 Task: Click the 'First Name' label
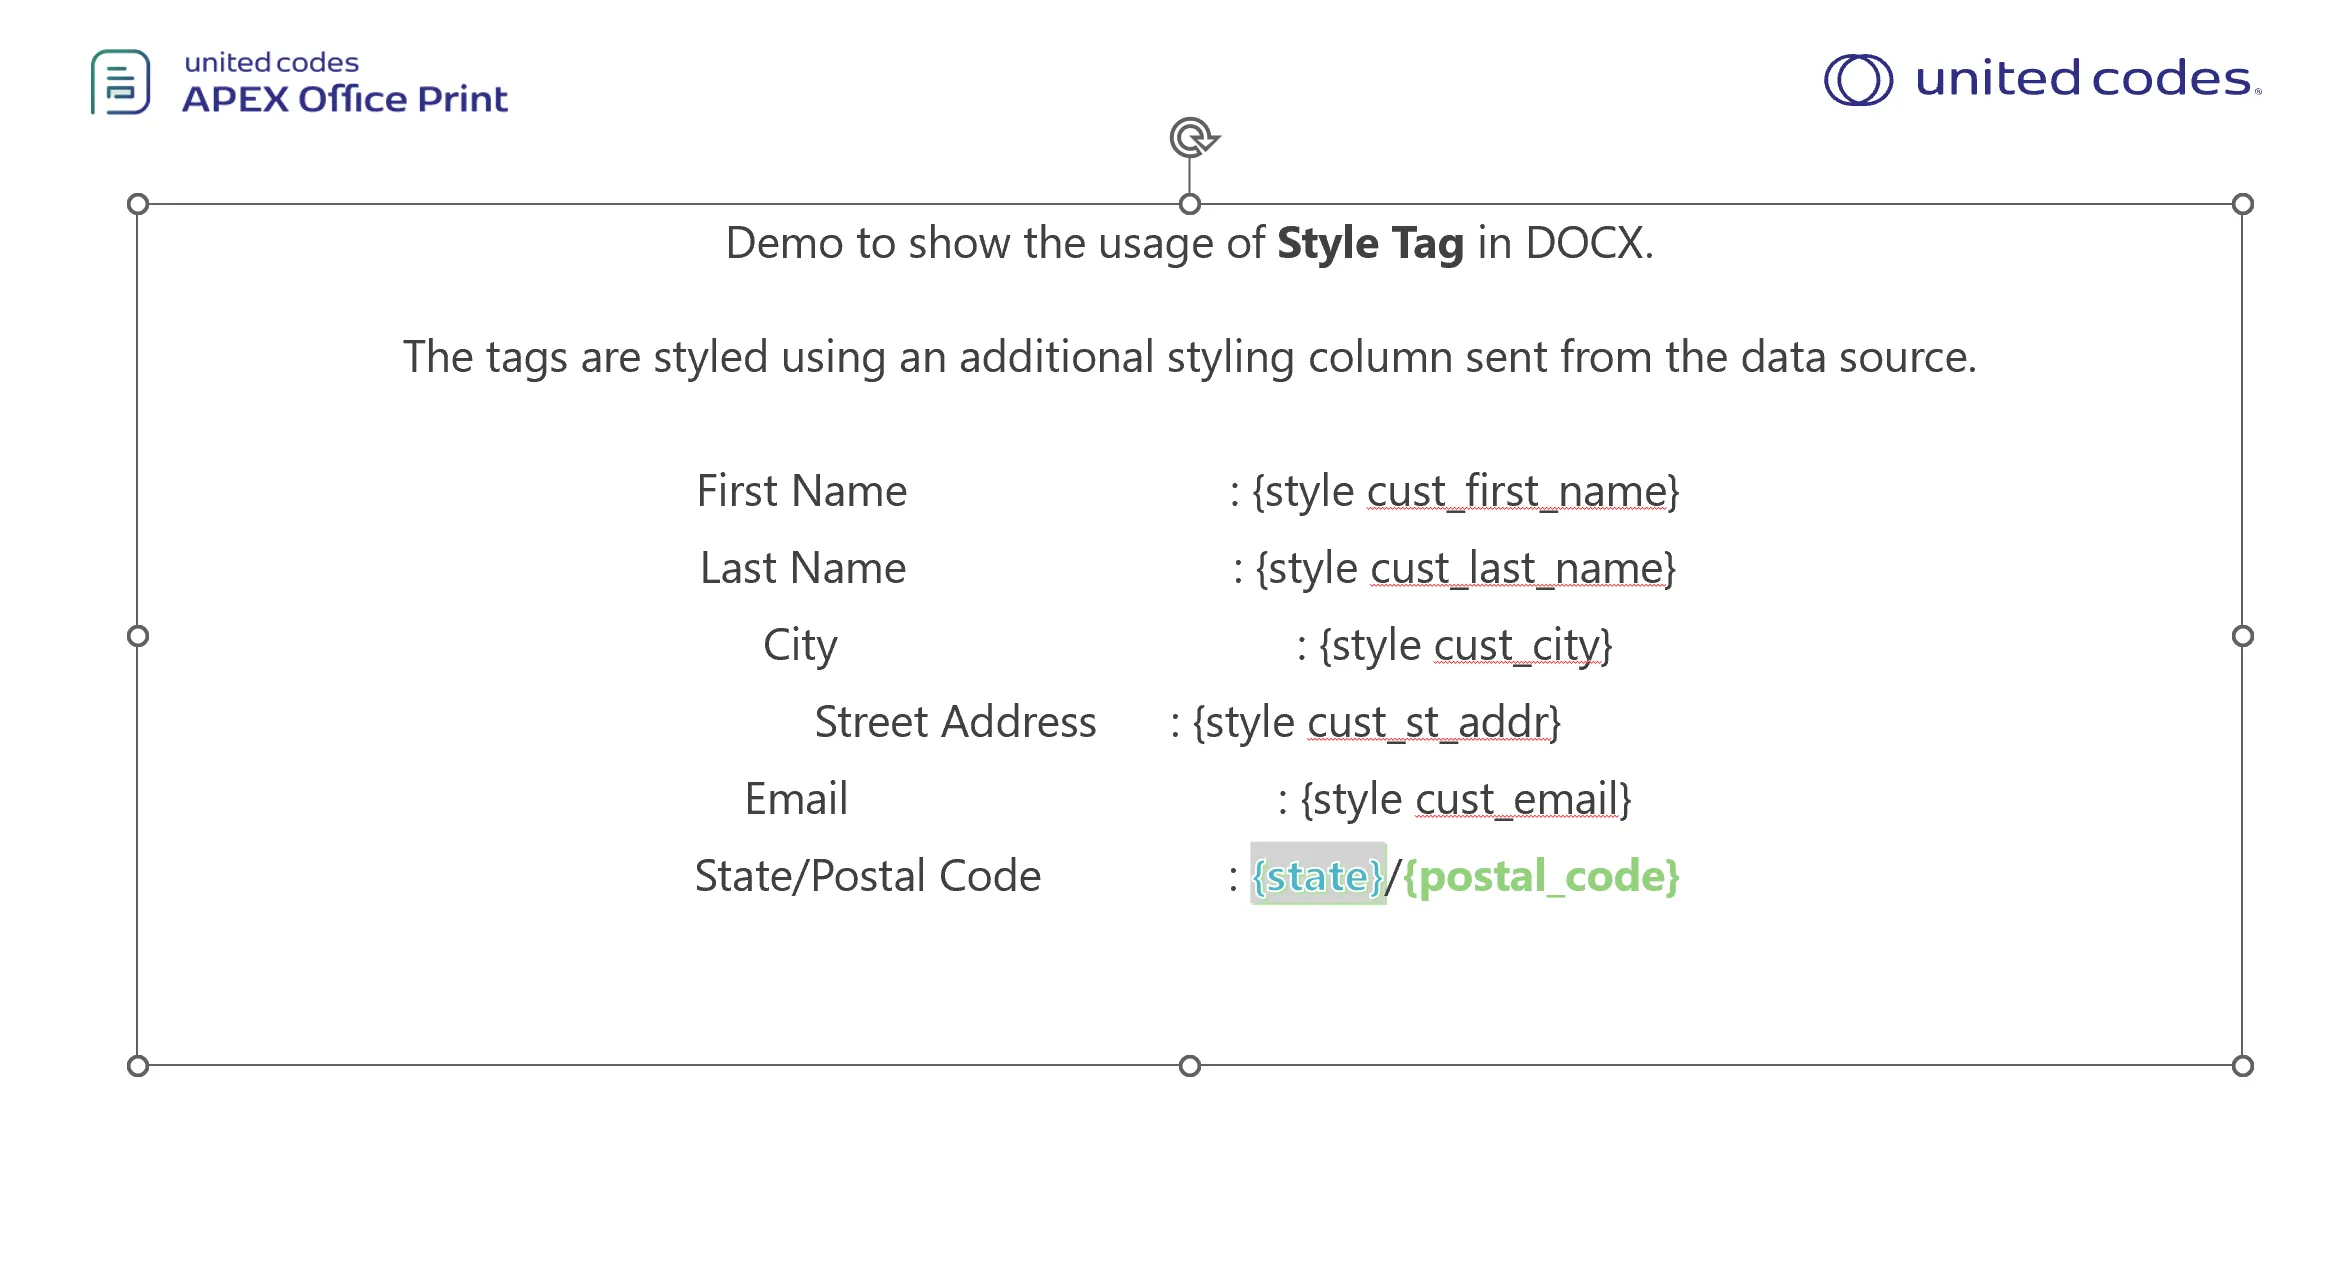pos(802,491)
